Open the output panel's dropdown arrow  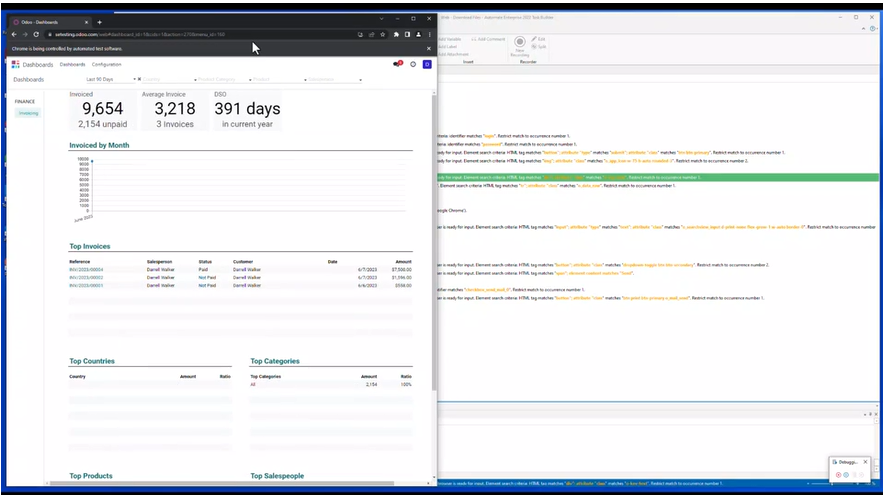point(865,414)
